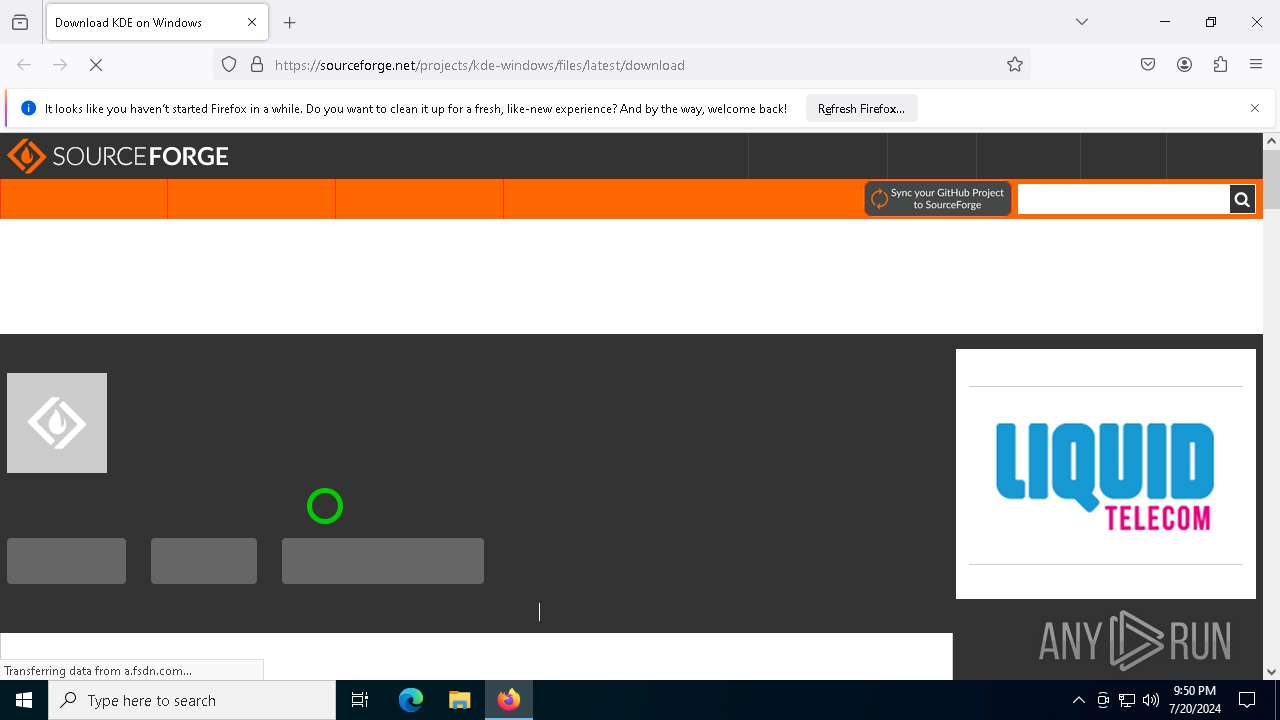
Task: Go forward to next page
Action: coord(60,65)
